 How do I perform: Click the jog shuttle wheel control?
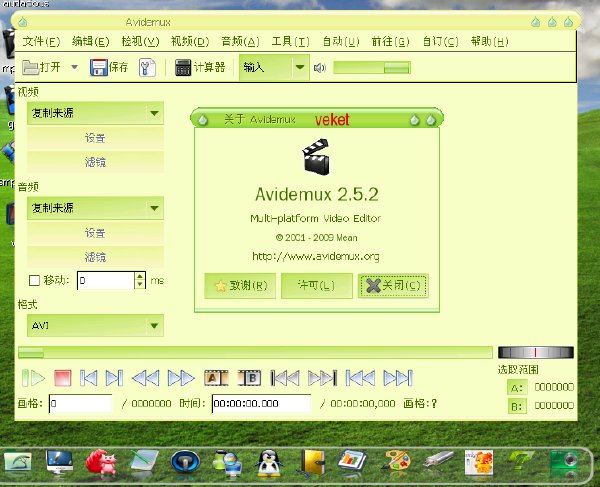tap(536, 352)
